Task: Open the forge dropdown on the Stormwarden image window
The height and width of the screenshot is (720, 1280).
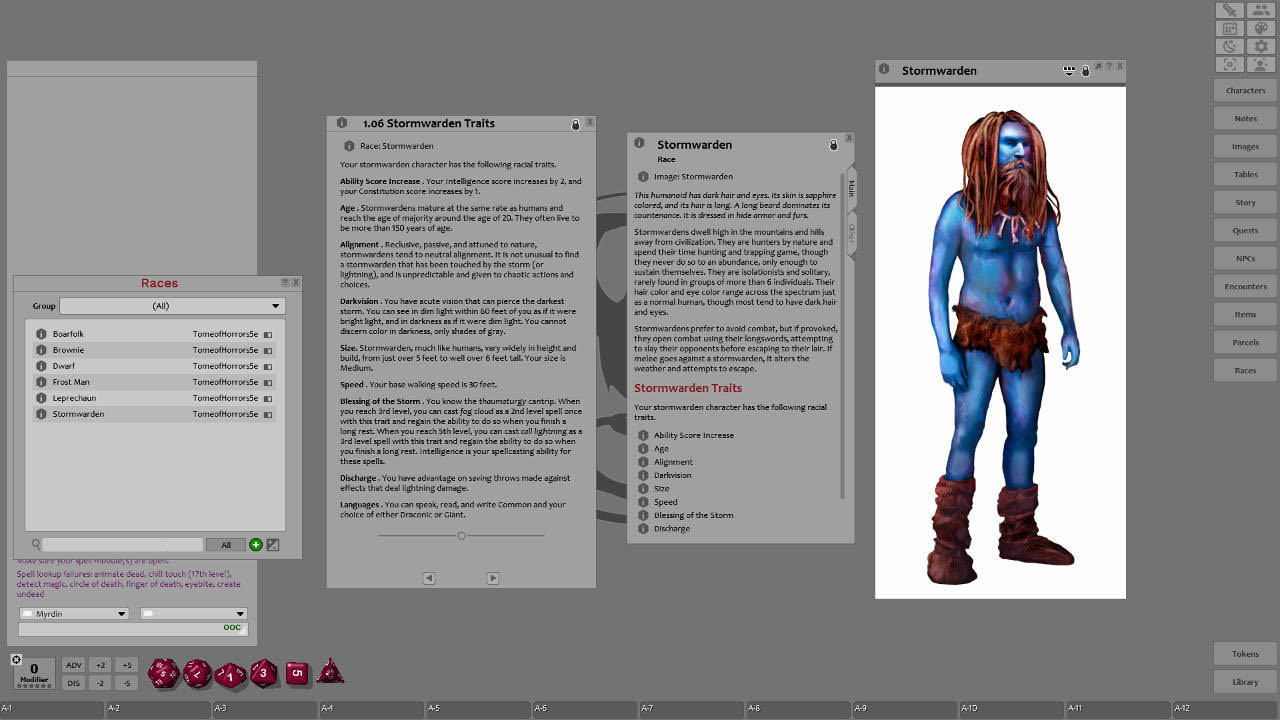Action: click(x=1069, y=70)
